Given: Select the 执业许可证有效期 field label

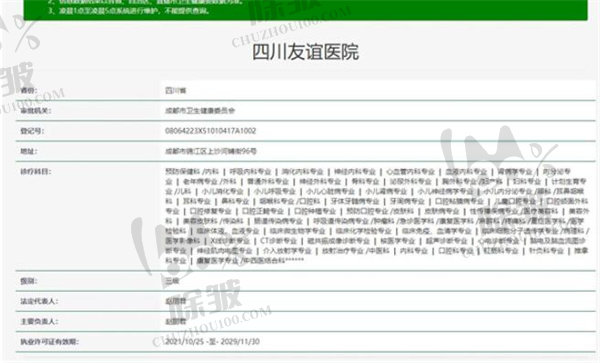Looking at the screenshot, I should 49,342.
